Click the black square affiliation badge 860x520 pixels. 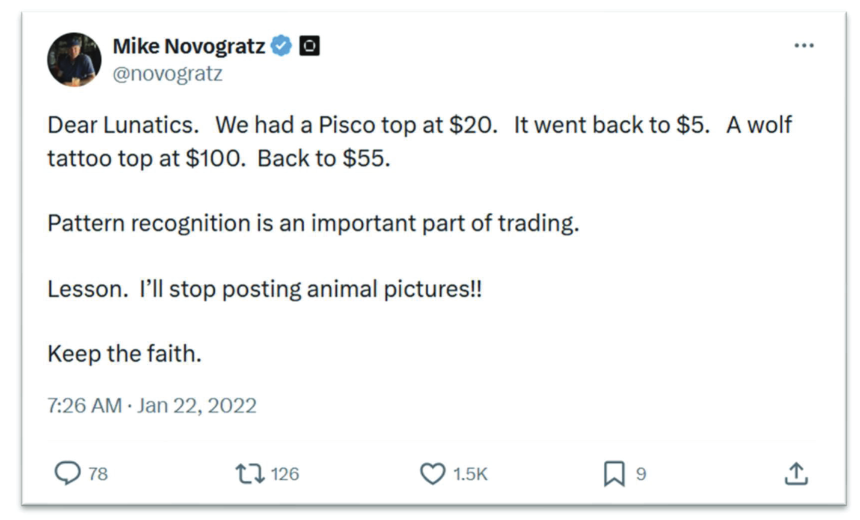click(x=310, y=46)
